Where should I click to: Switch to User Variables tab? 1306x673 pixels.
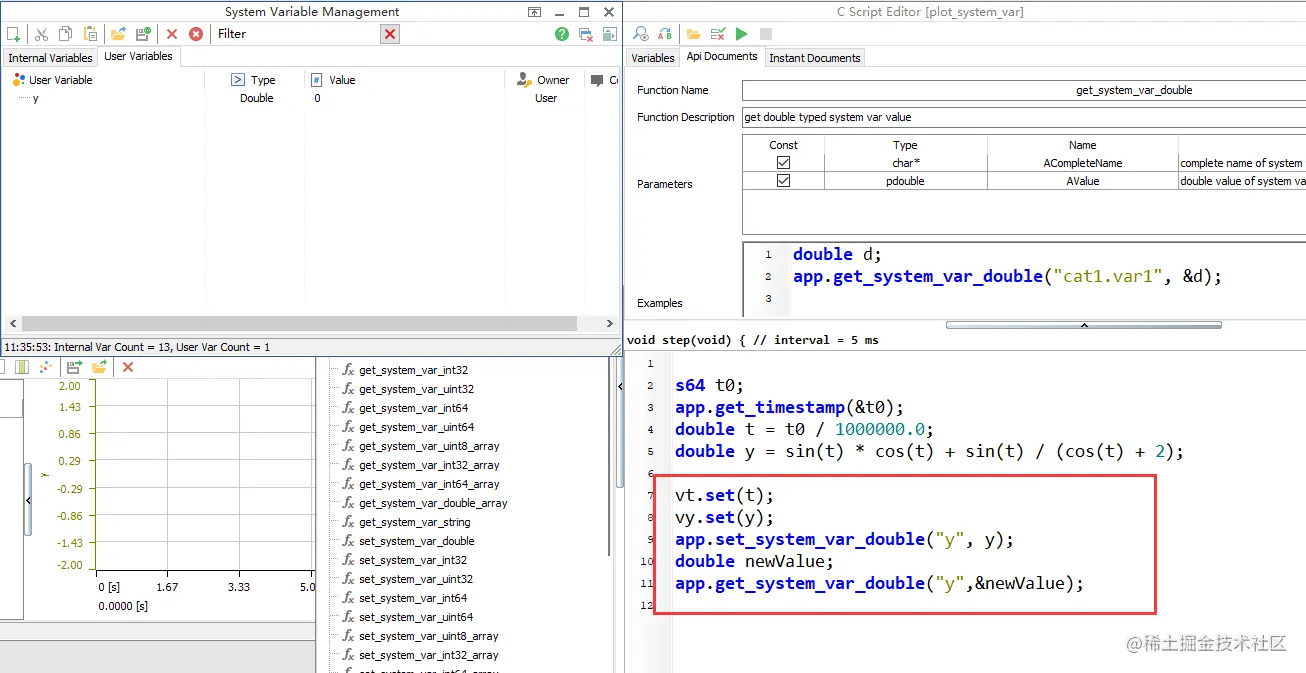(139, 57)
